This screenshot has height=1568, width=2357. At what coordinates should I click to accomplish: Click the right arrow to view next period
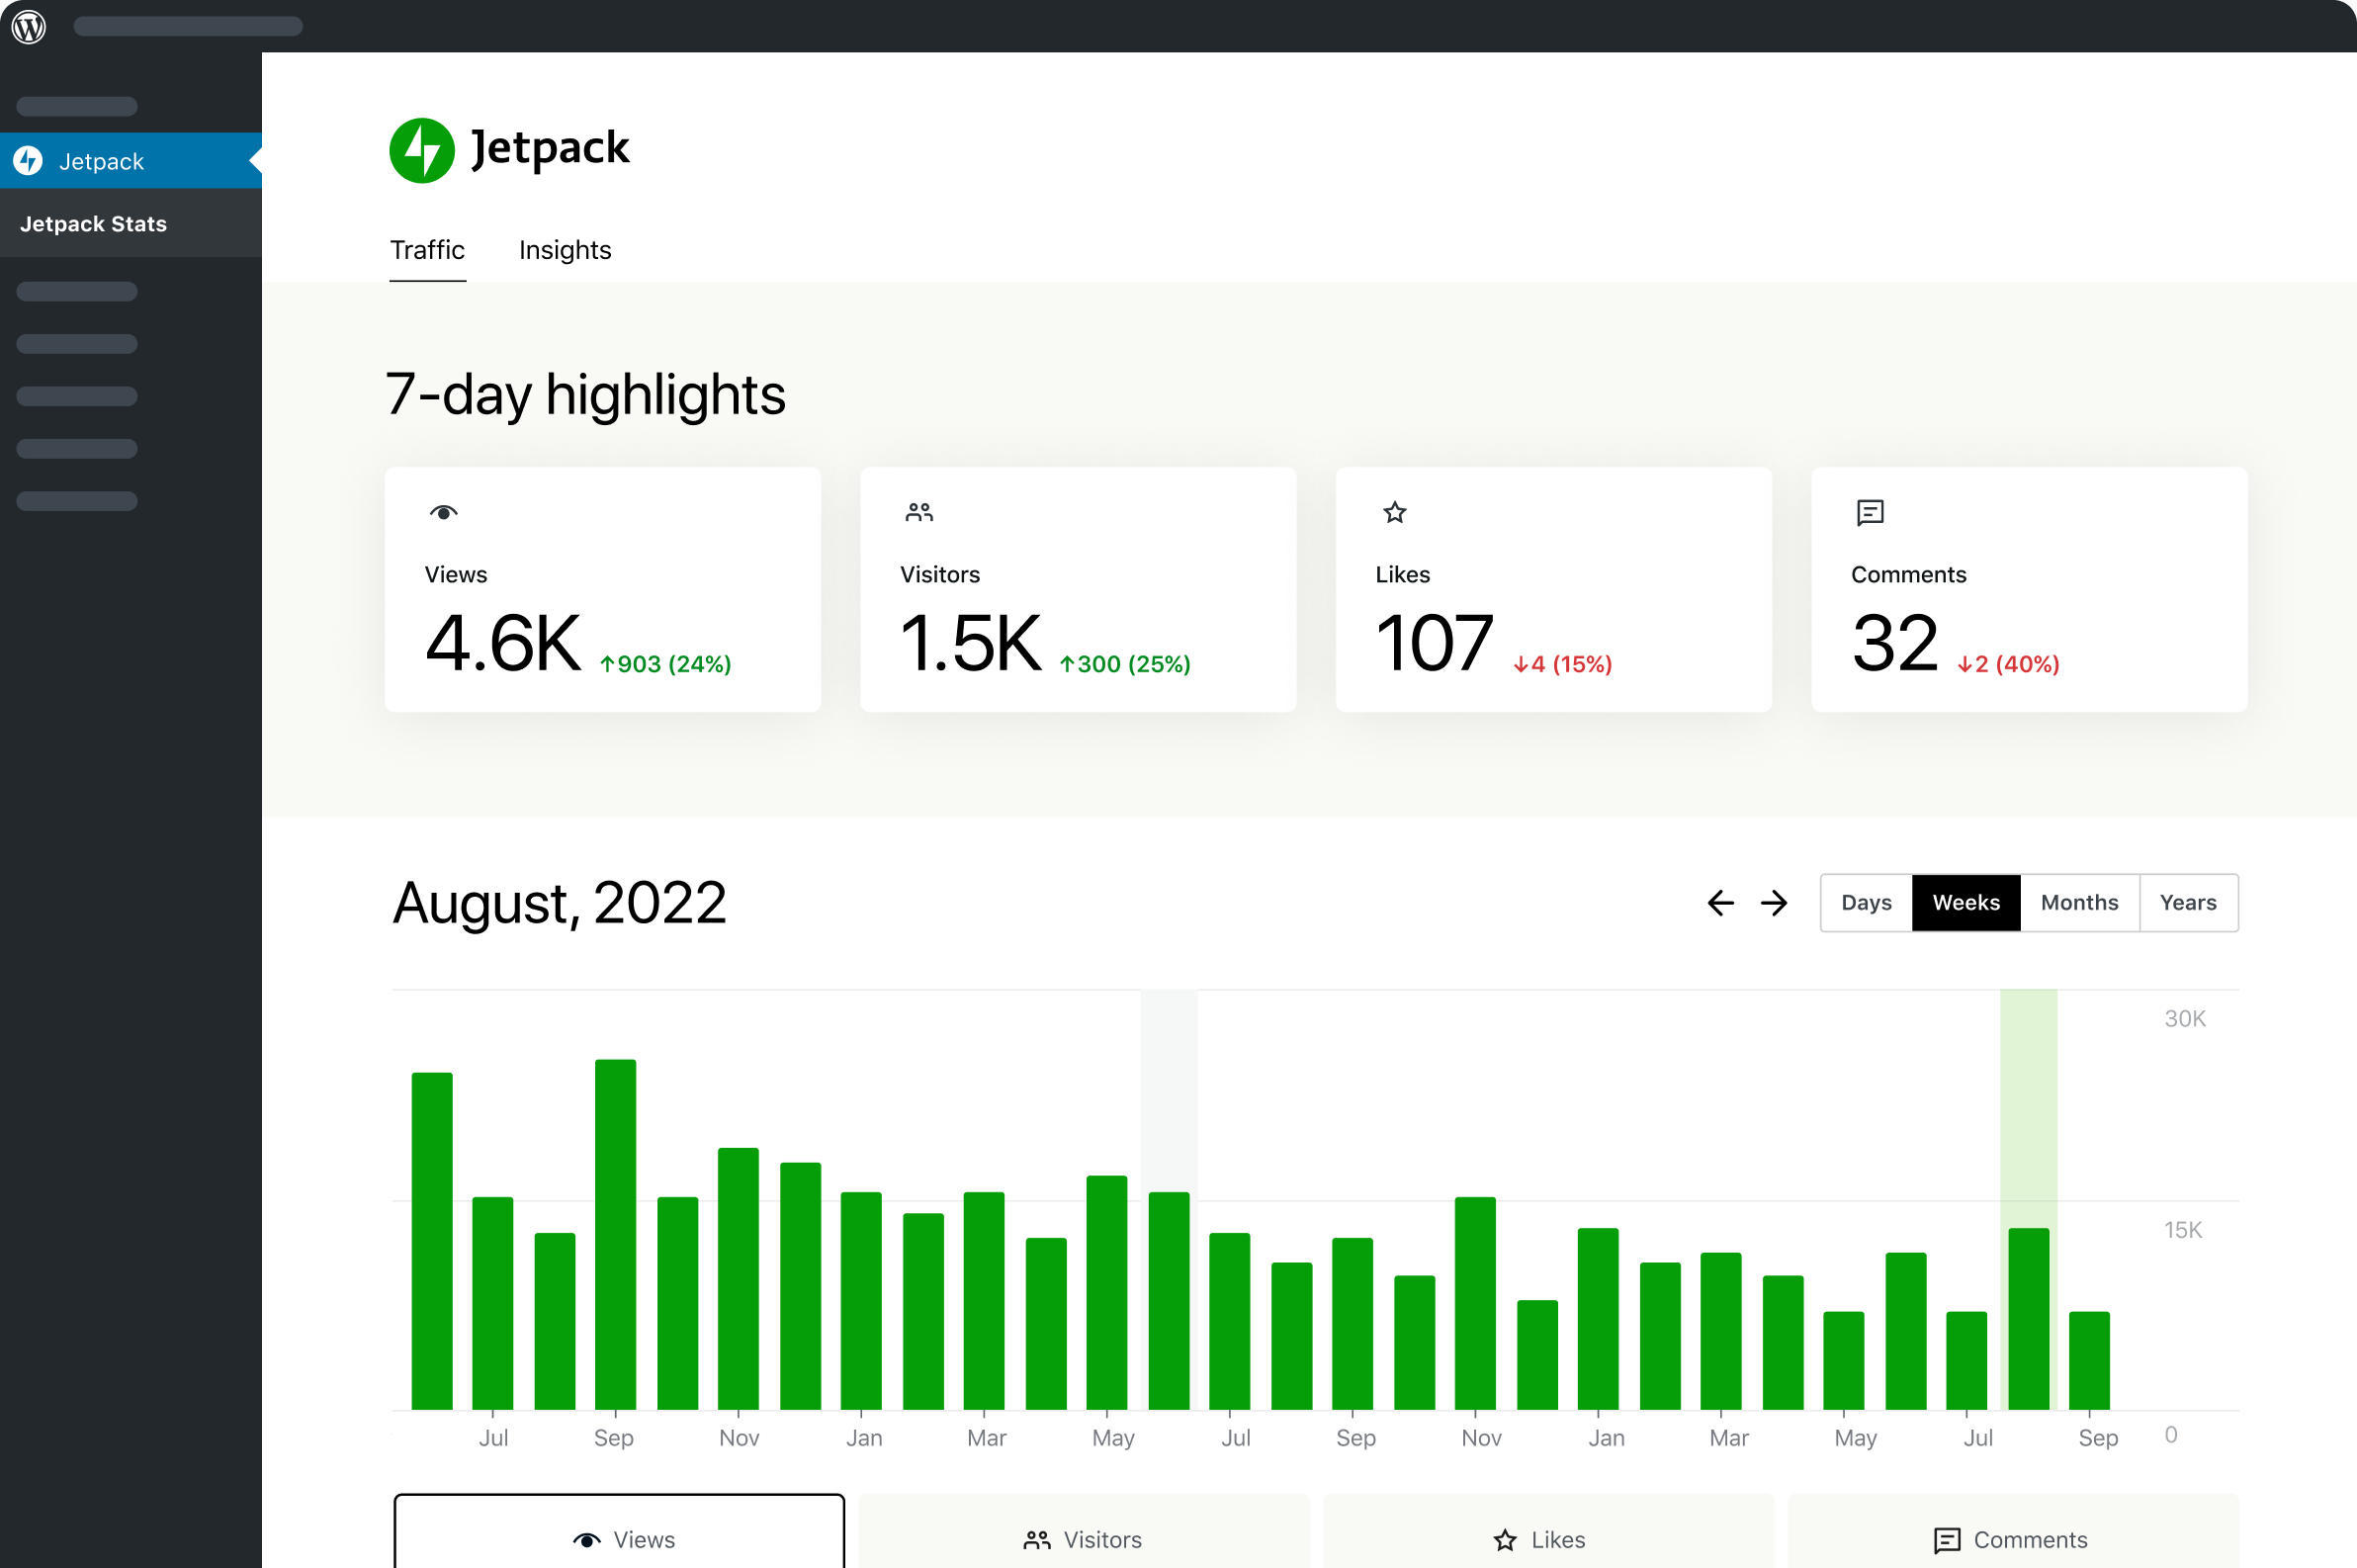(x=1774, y=902)
